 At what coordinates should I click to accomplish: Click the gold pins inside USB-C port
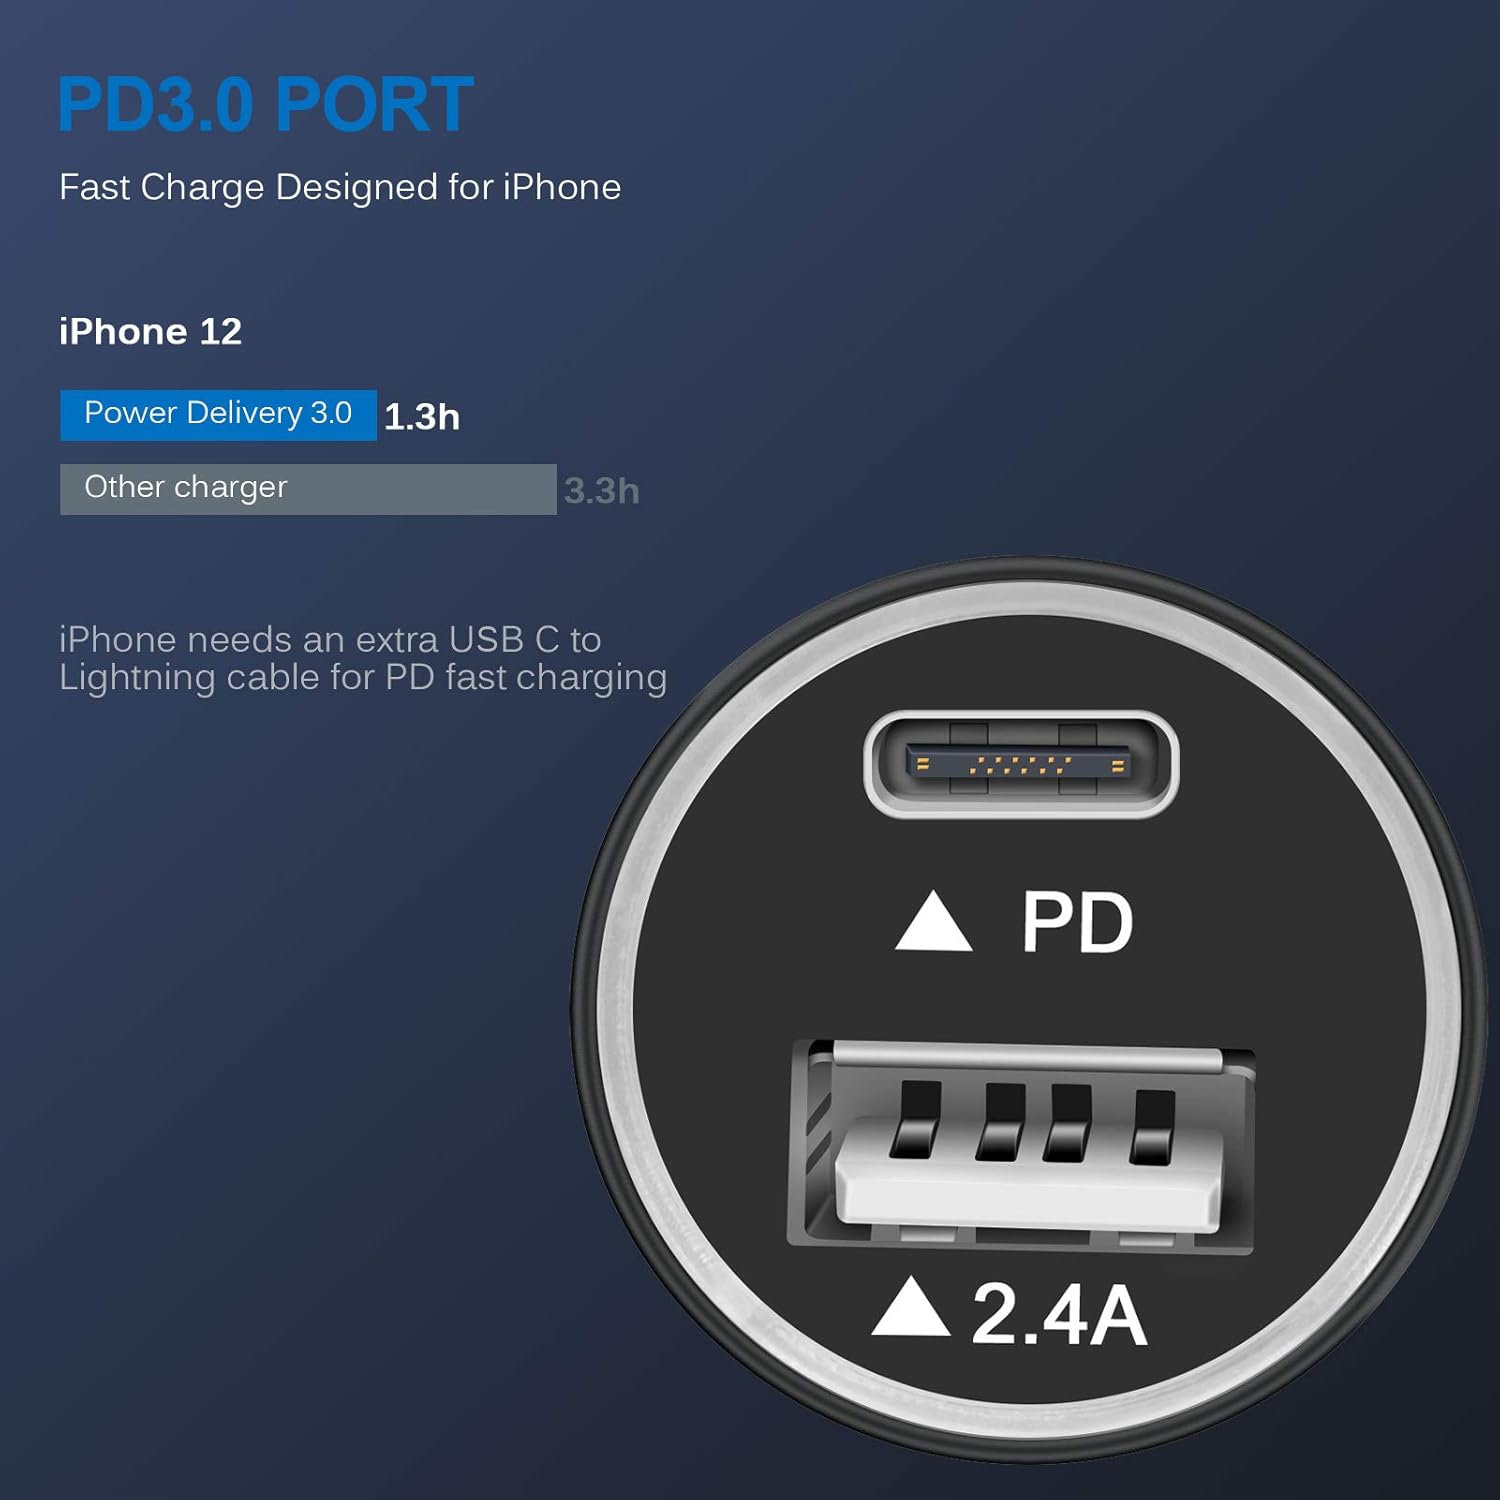click(x=1020, y=765)
